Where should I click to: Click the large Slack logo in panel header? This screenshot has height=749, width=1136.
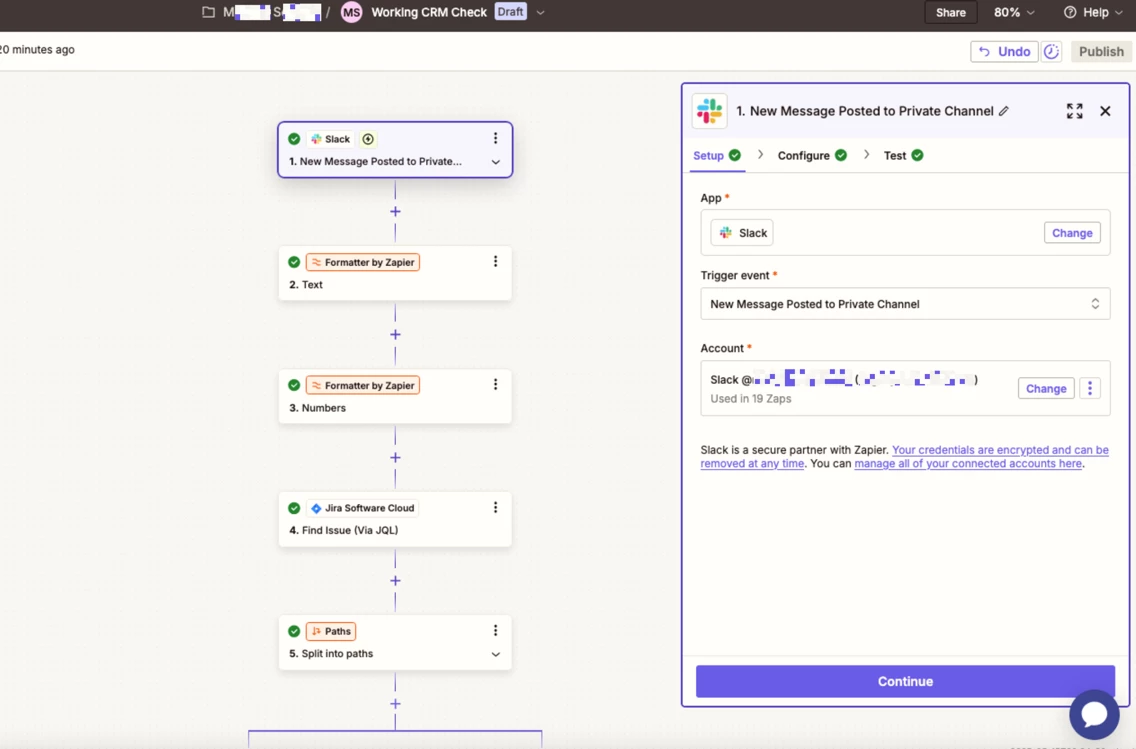click(x=709, y=111)
